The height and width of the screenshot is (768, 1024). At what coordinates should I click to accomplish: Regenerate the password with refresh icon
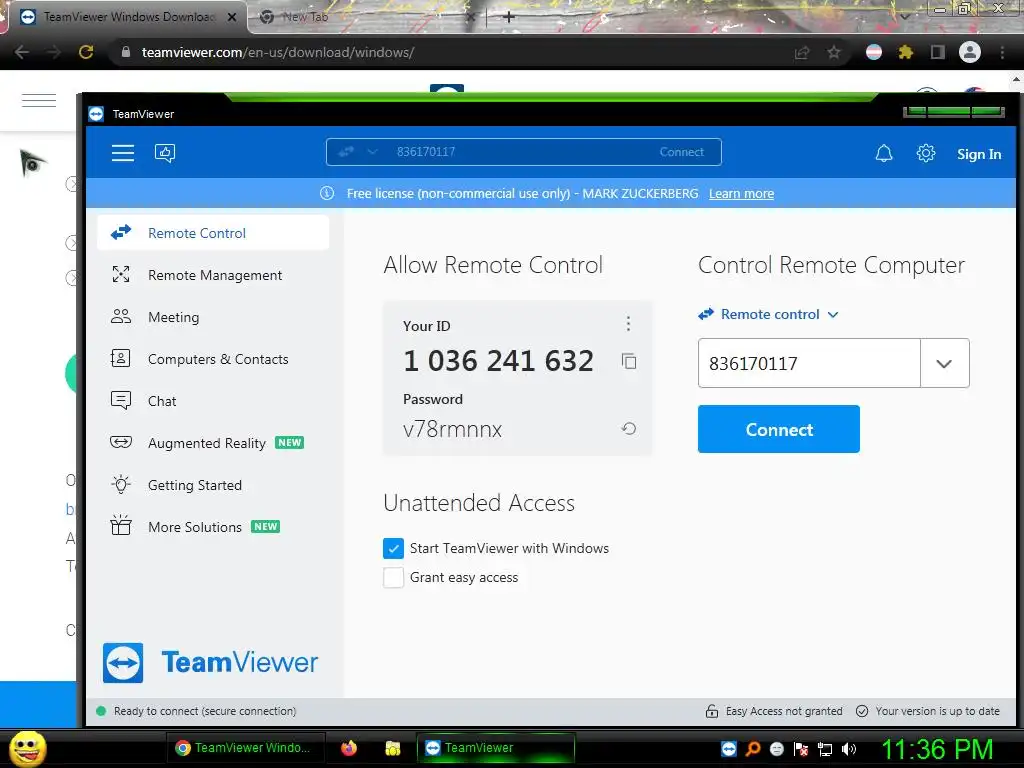[x=628, y=428]
